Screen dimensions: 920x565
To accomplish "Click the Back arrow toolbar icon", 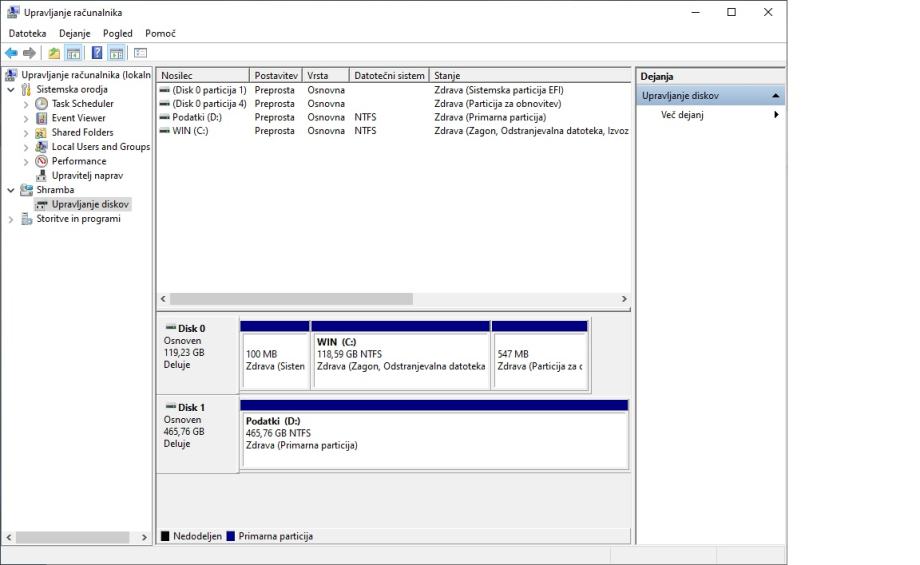I will (11, 53).
